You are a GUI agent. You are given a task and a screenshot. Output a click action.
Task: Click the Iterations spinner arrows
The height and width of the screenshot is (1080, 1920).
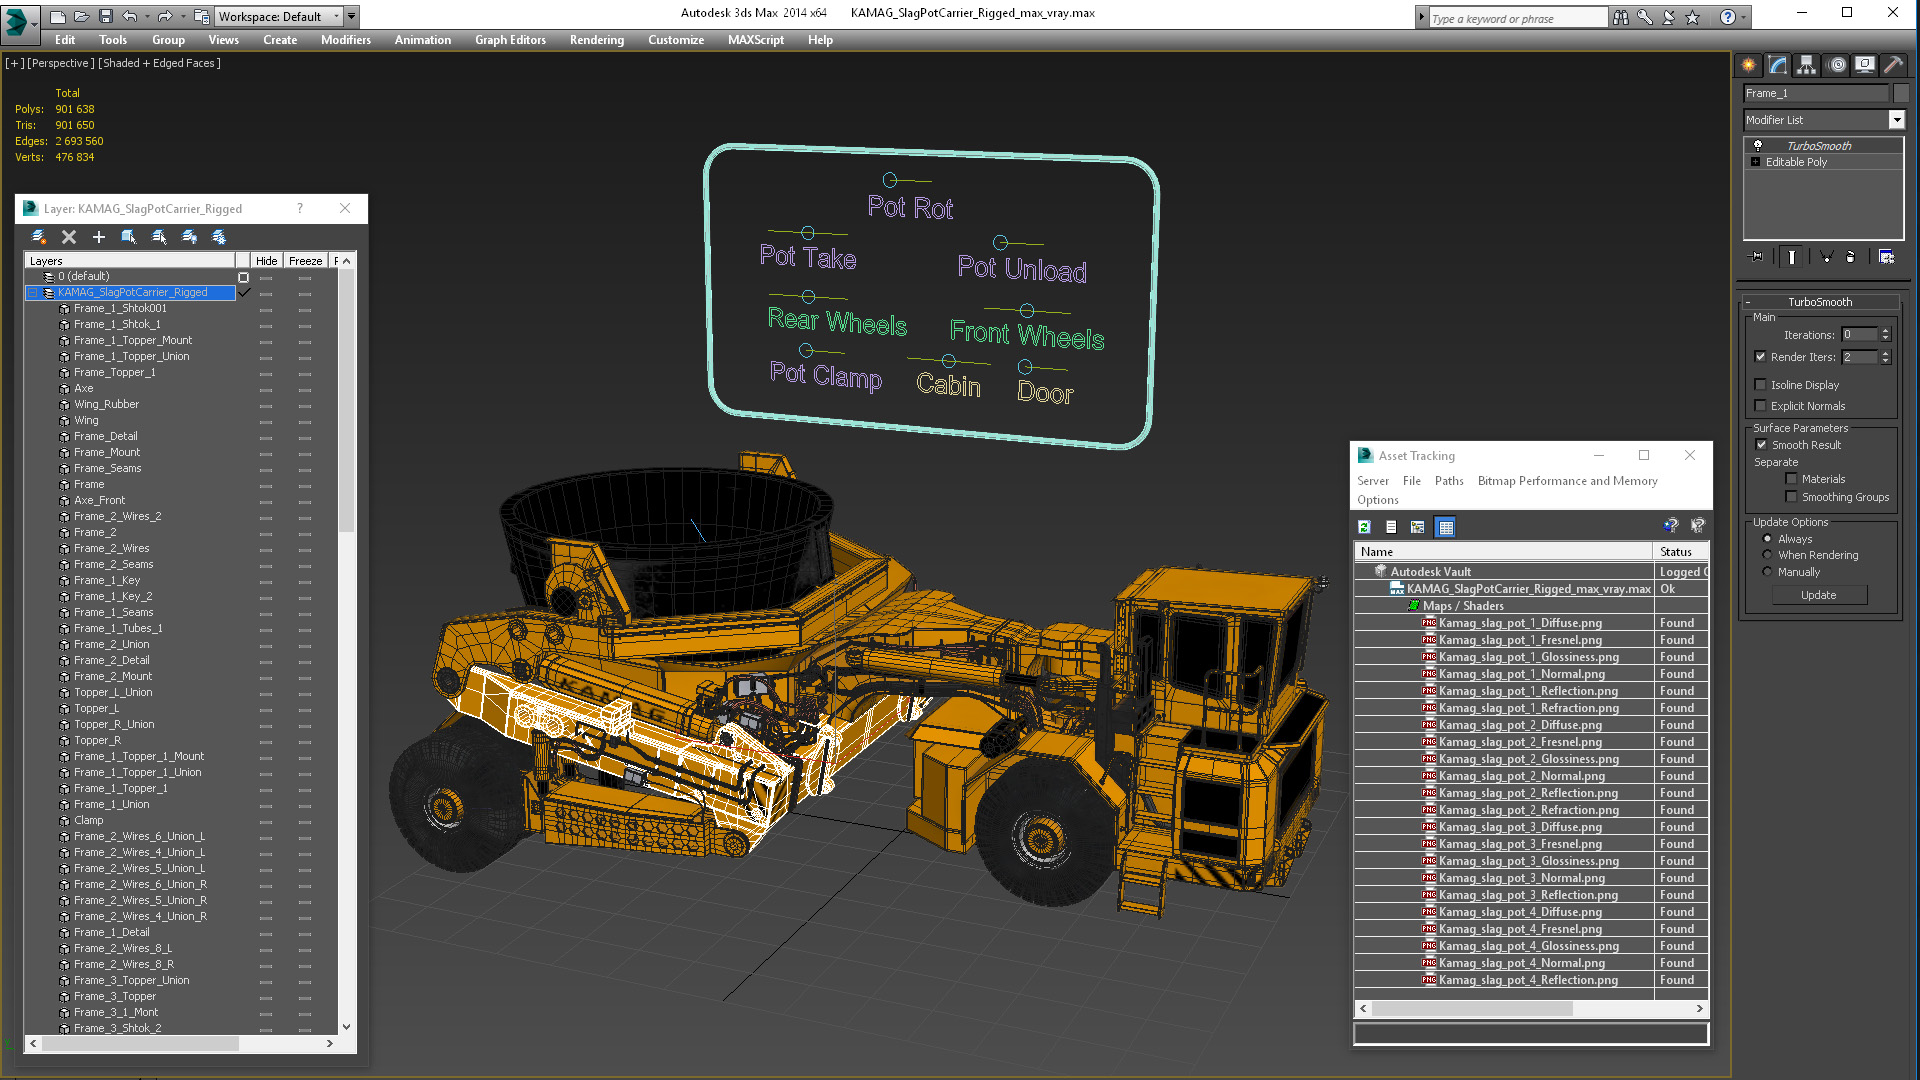click(1885, 335)
